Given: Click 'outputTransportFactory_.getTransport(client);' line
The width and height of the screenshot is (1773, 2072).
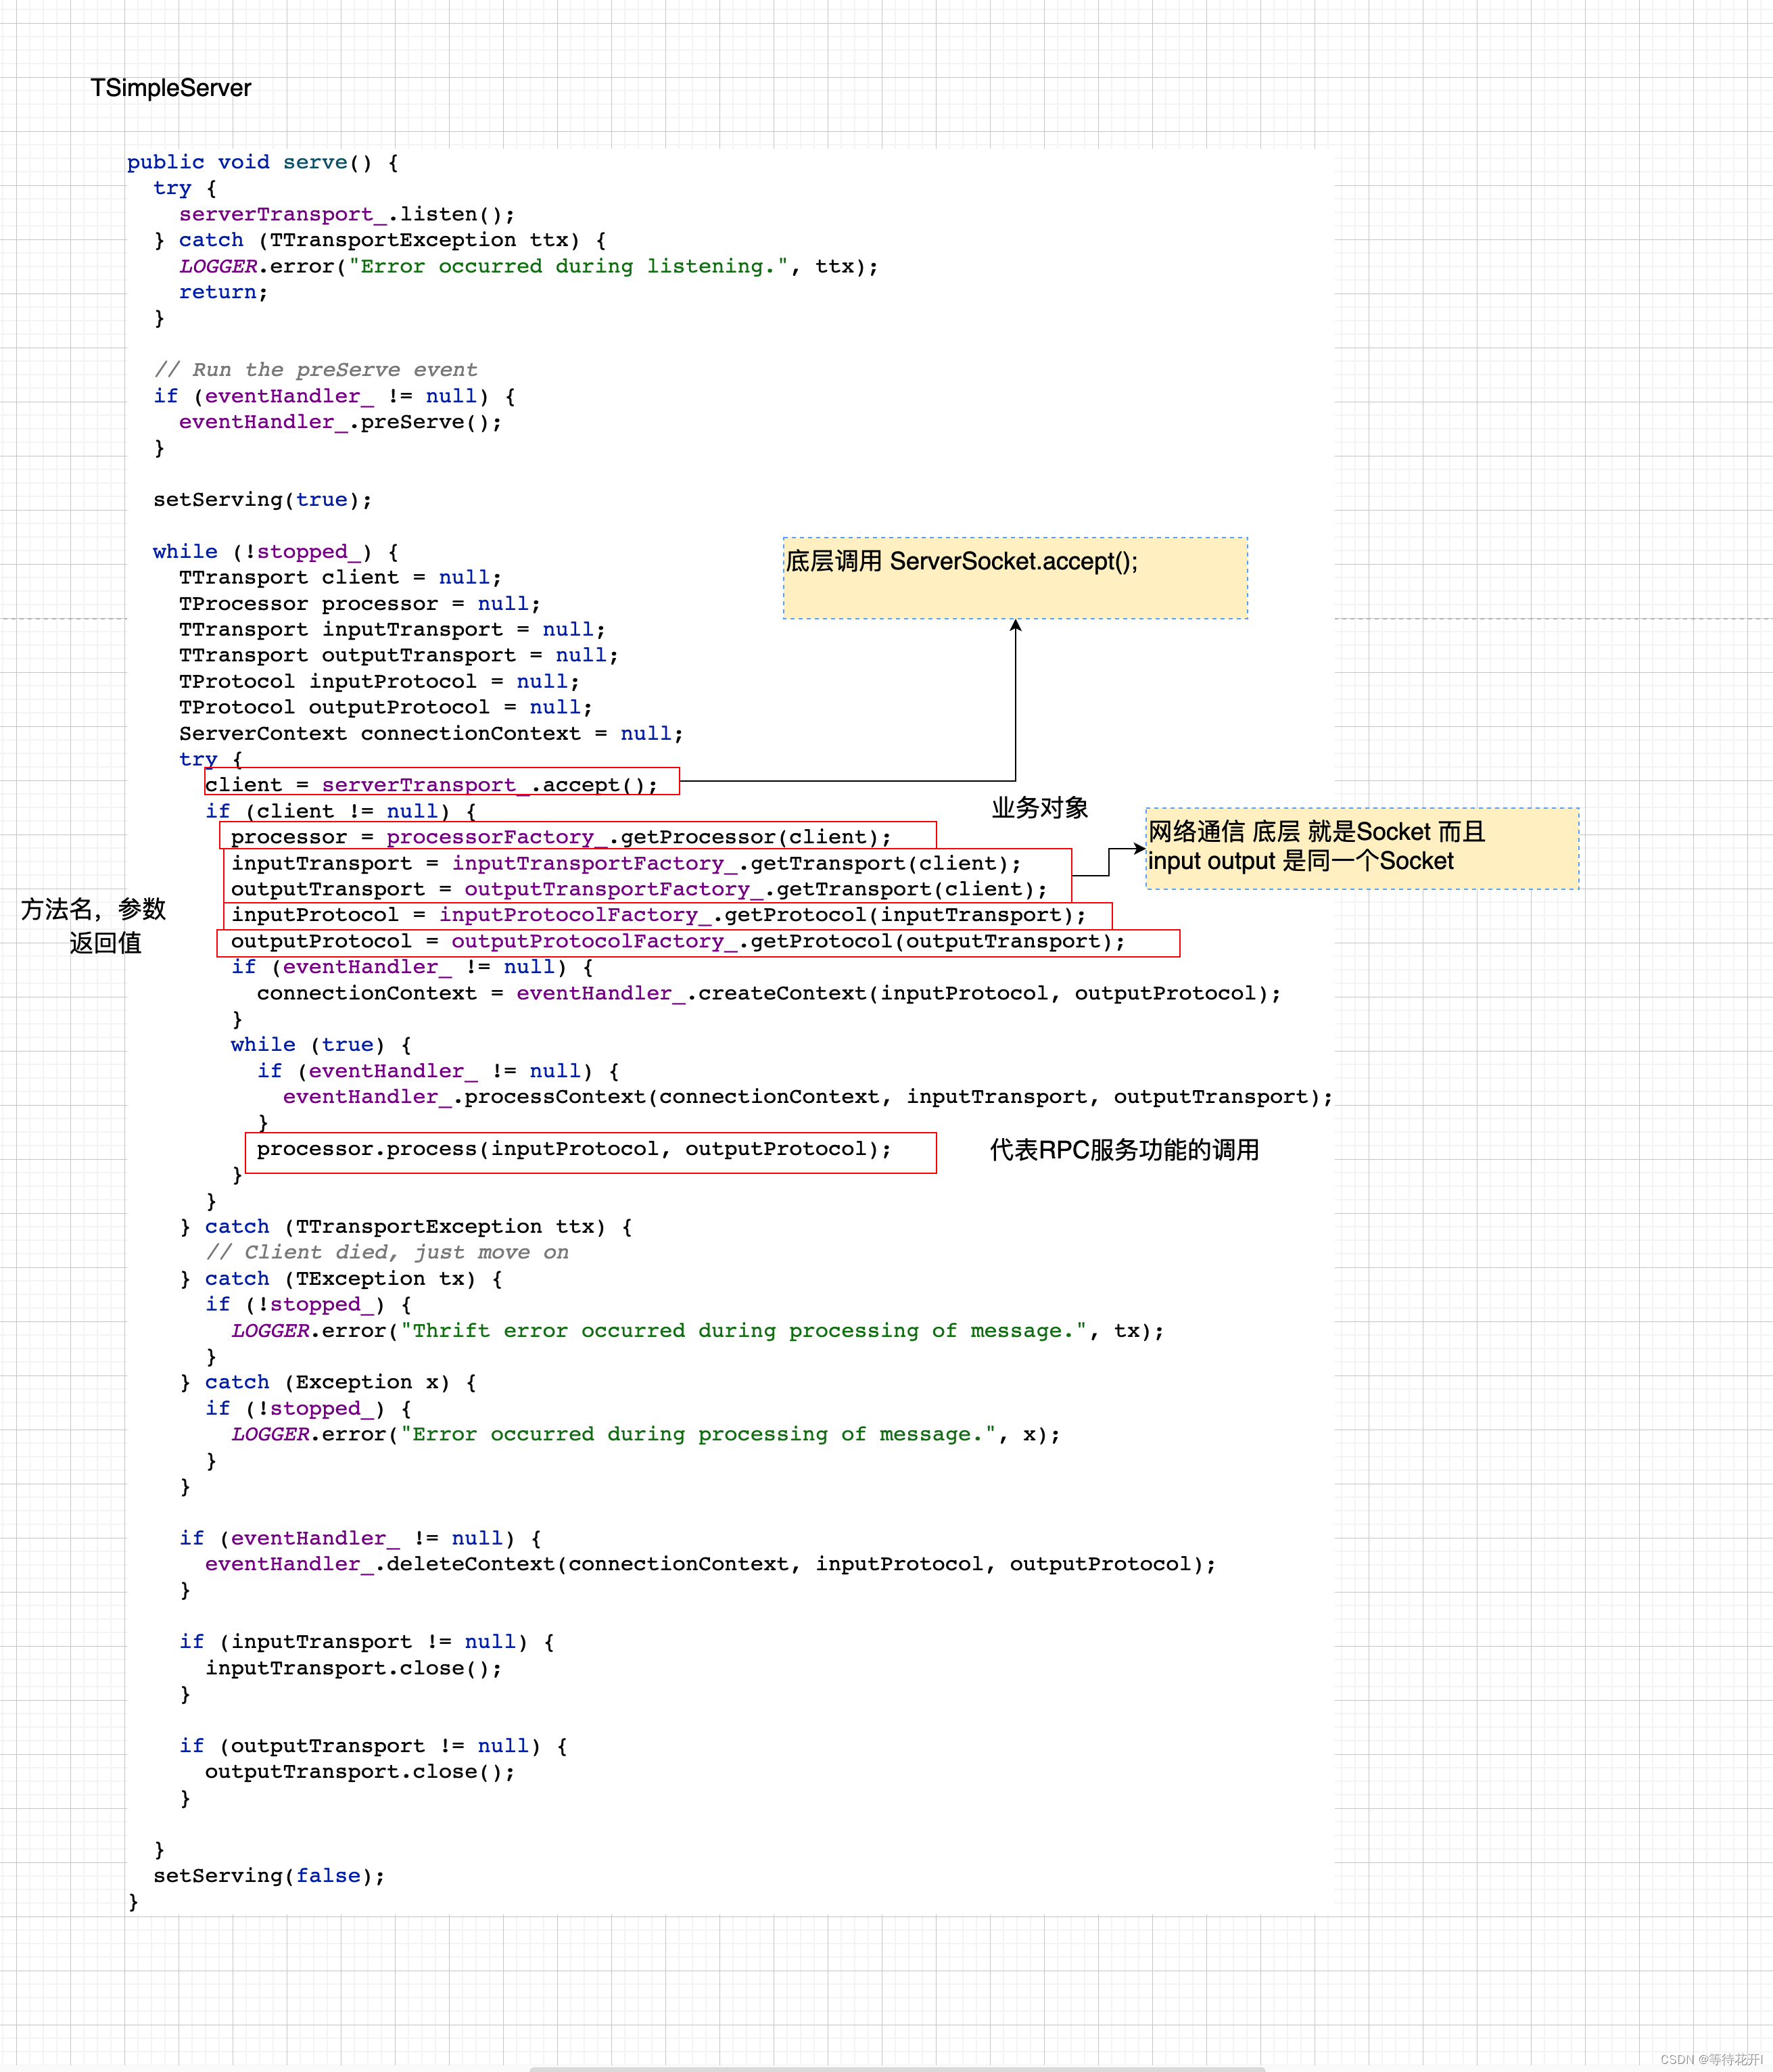Looking at the screenshot, I should pyautogui.click(x=640, y=889).
